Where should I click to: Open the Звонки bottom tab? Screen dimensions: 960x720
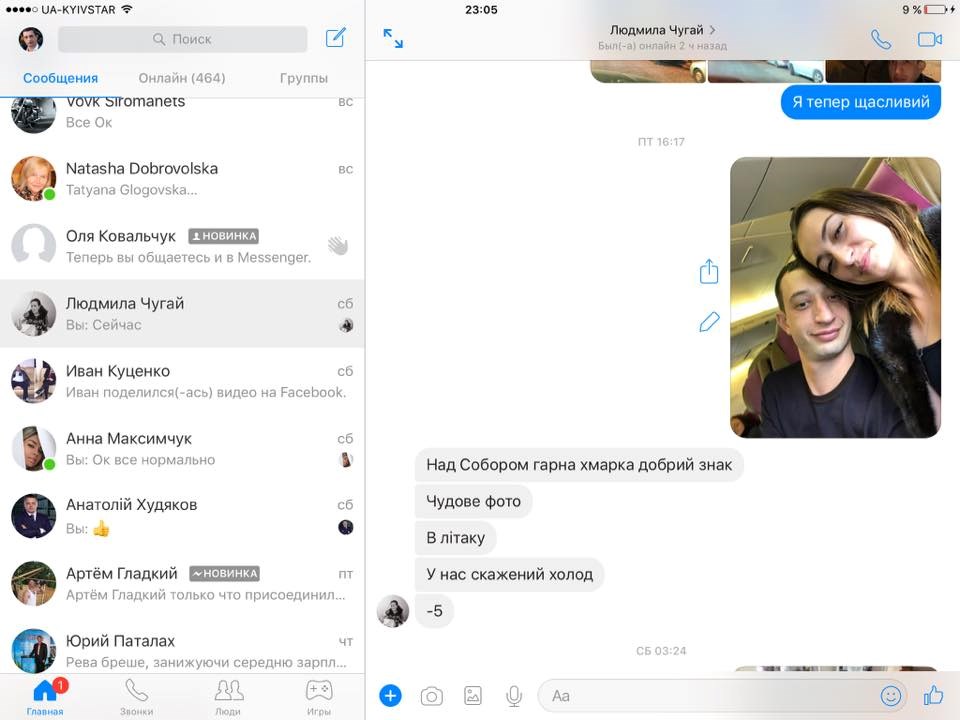coord(137,697)
